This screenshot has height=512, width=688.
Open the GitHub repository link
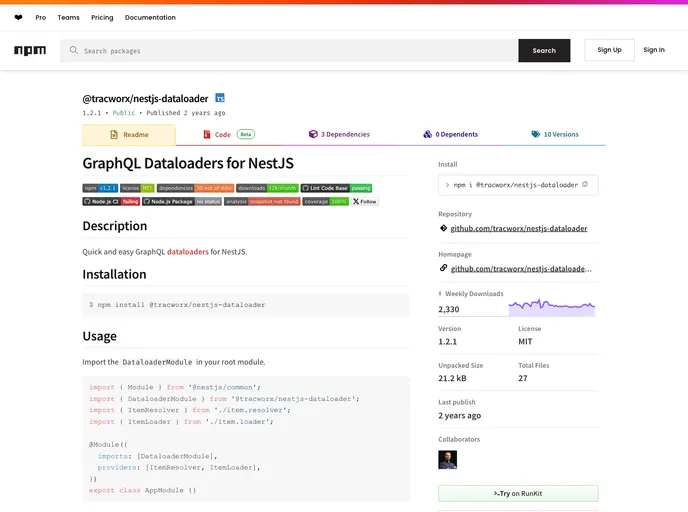519,229
